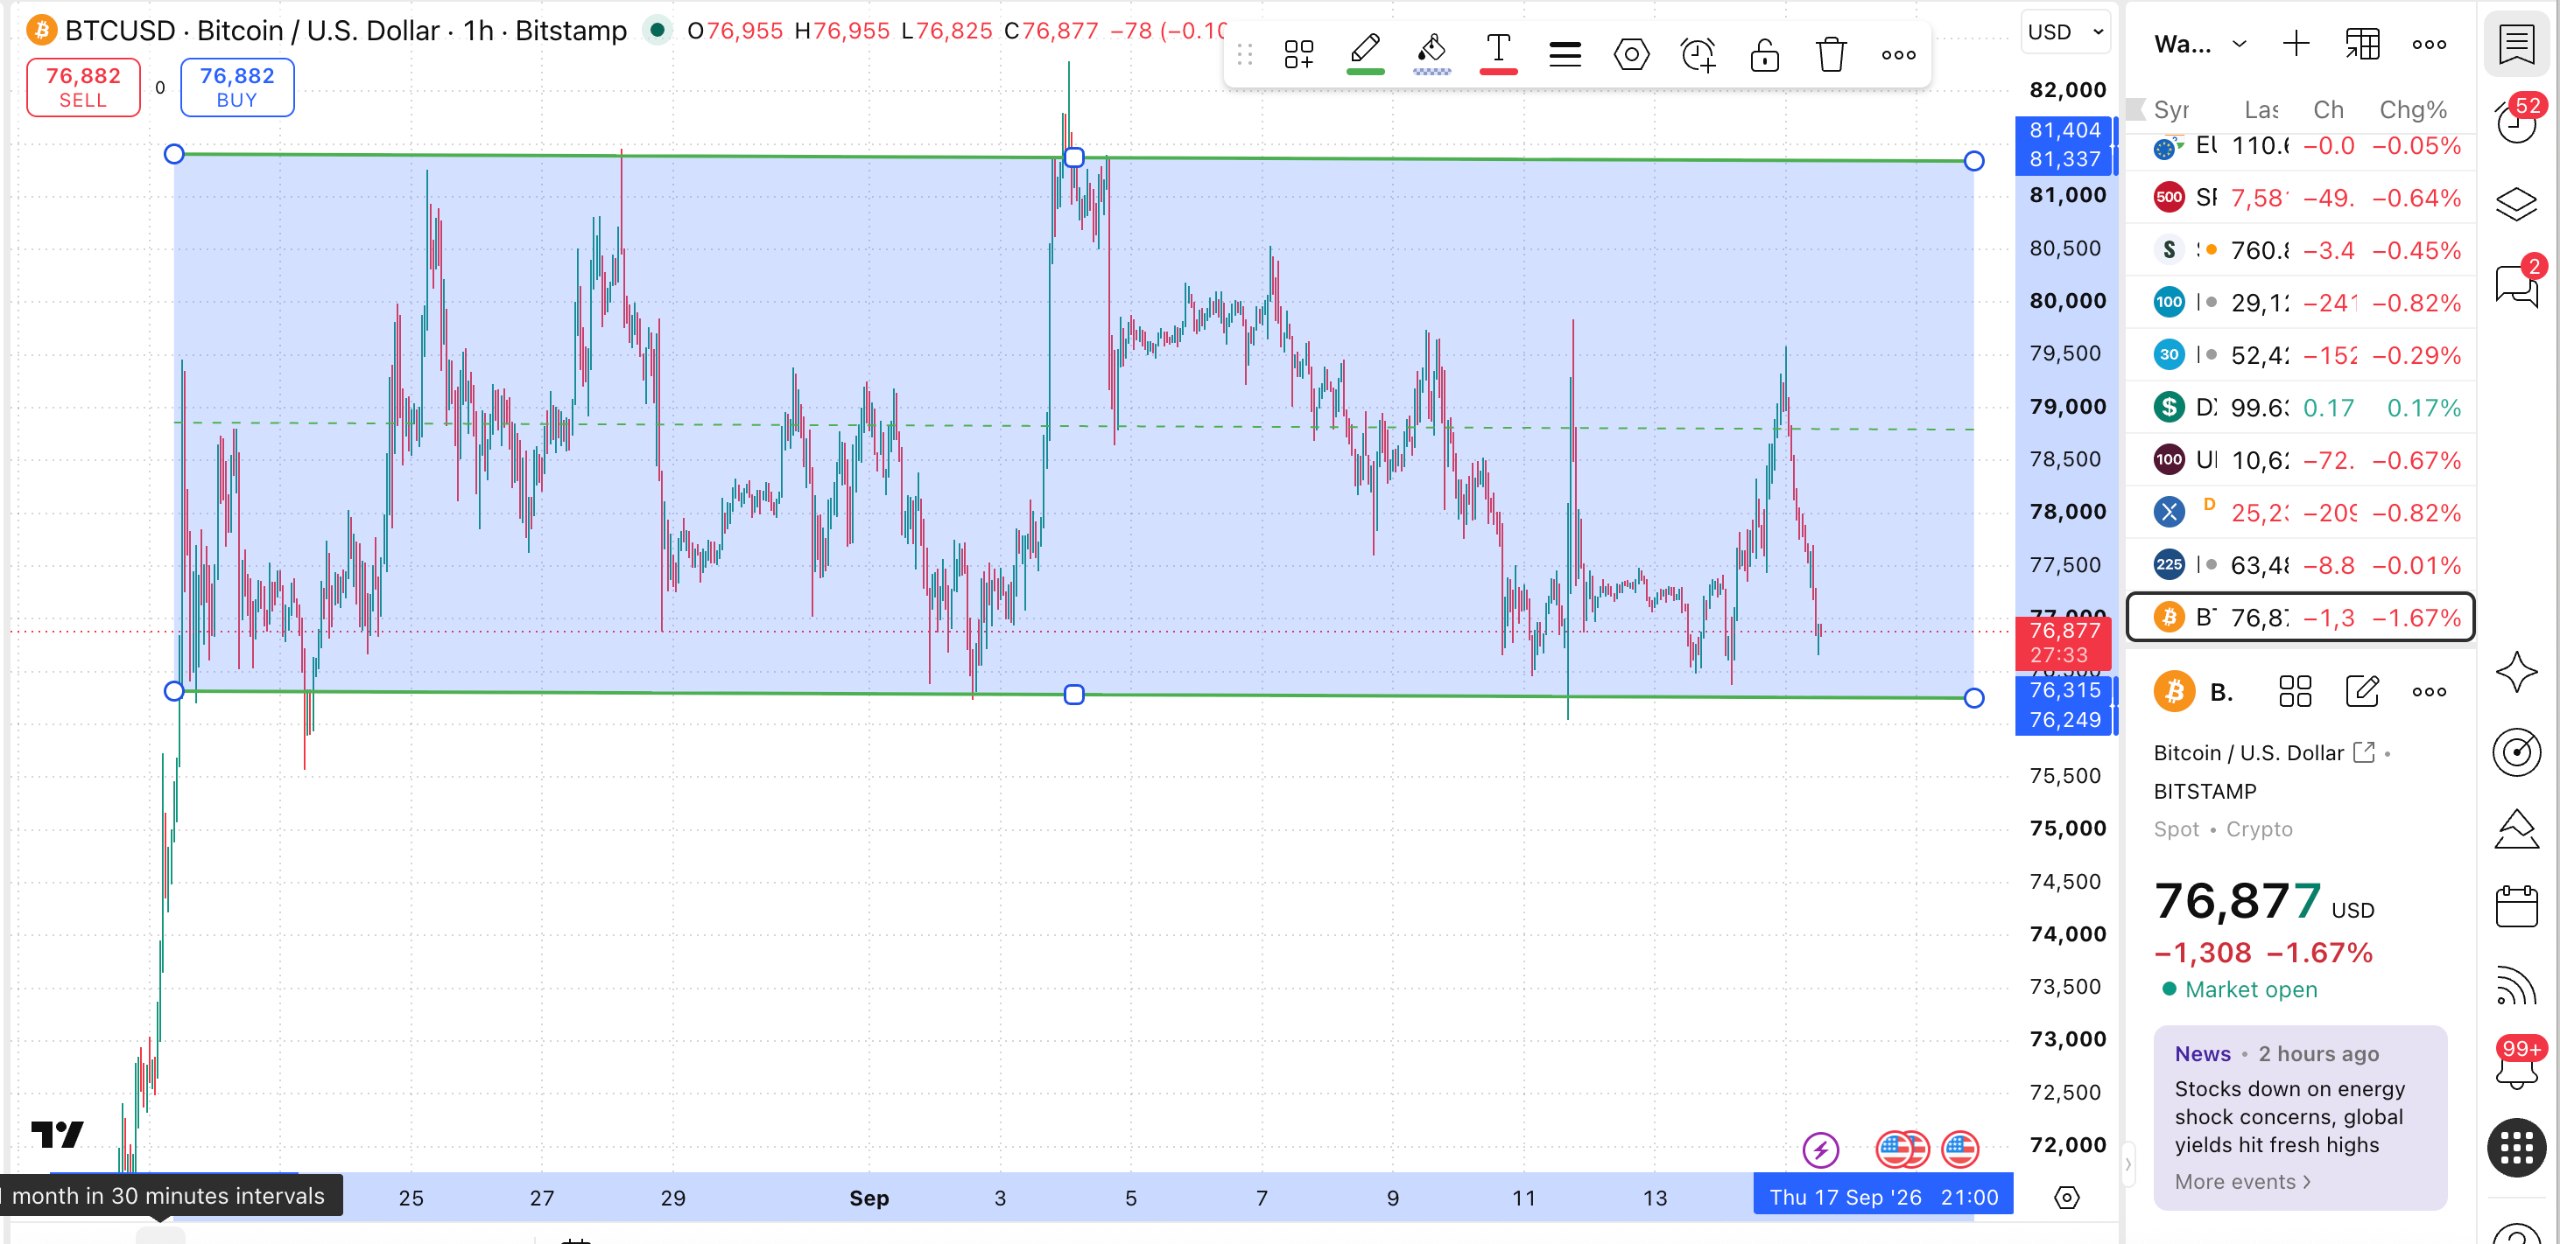Open alerts clock icon with 52 badge

tap(2516, 124)
